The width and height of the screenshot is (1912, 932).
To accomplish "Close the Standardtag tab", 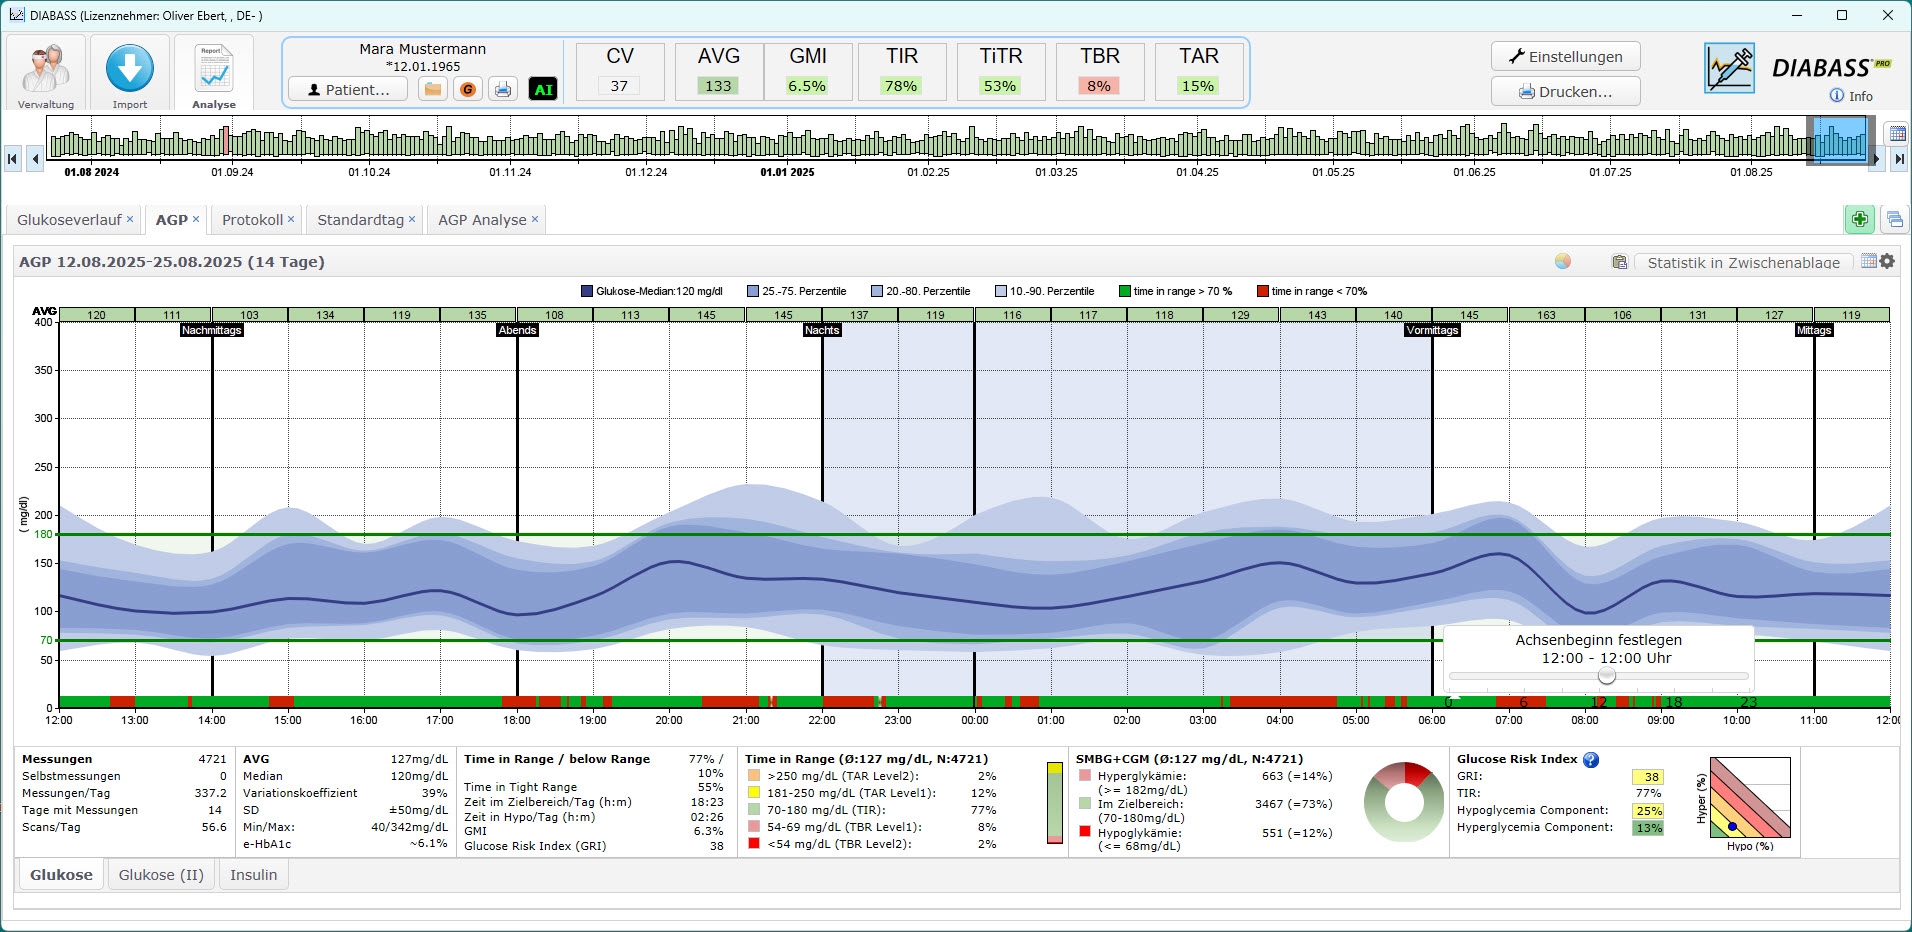I will coord(412,219).
